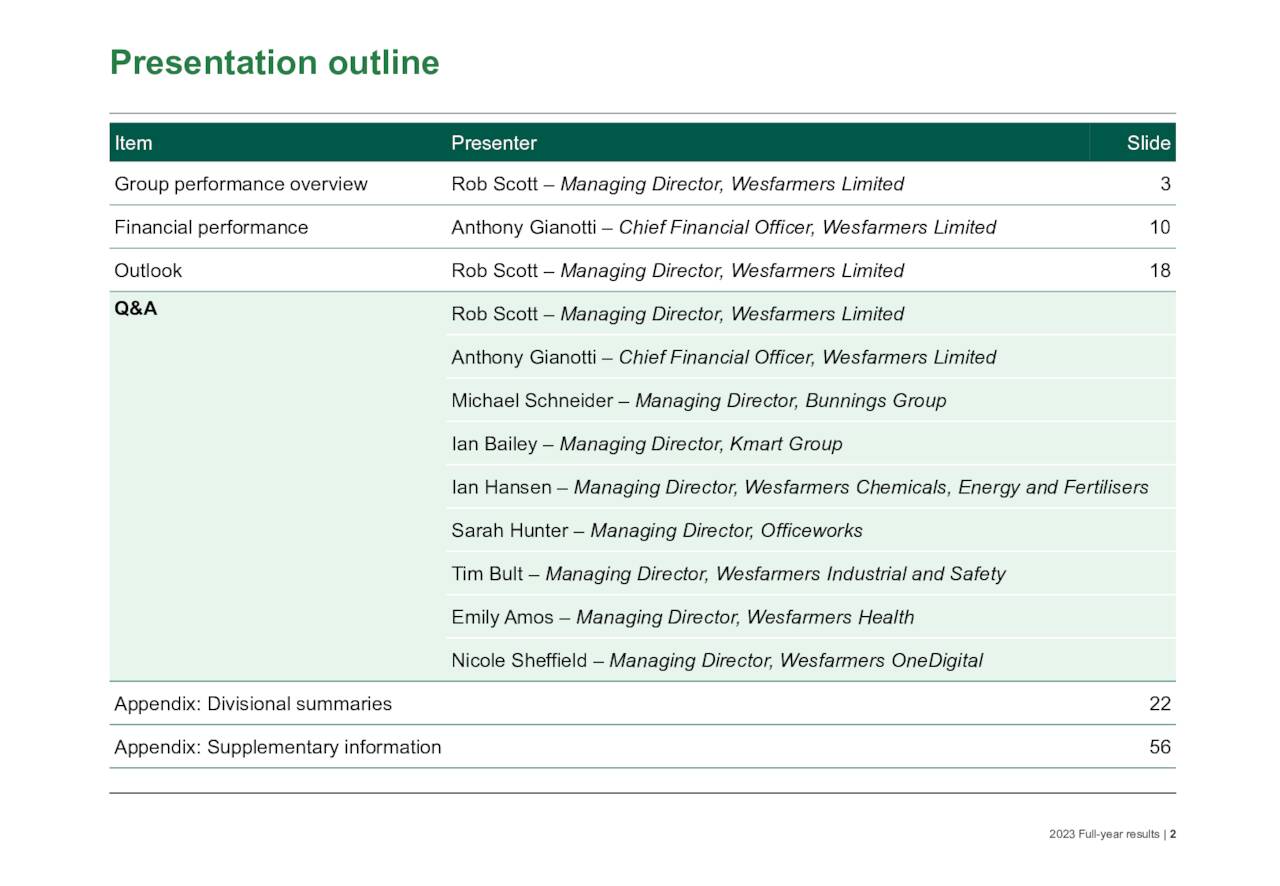Click slide number 22 for Divisional summaries
Screen dimensions: 1280x886
pyautogui.click(x=1160, y=703)
